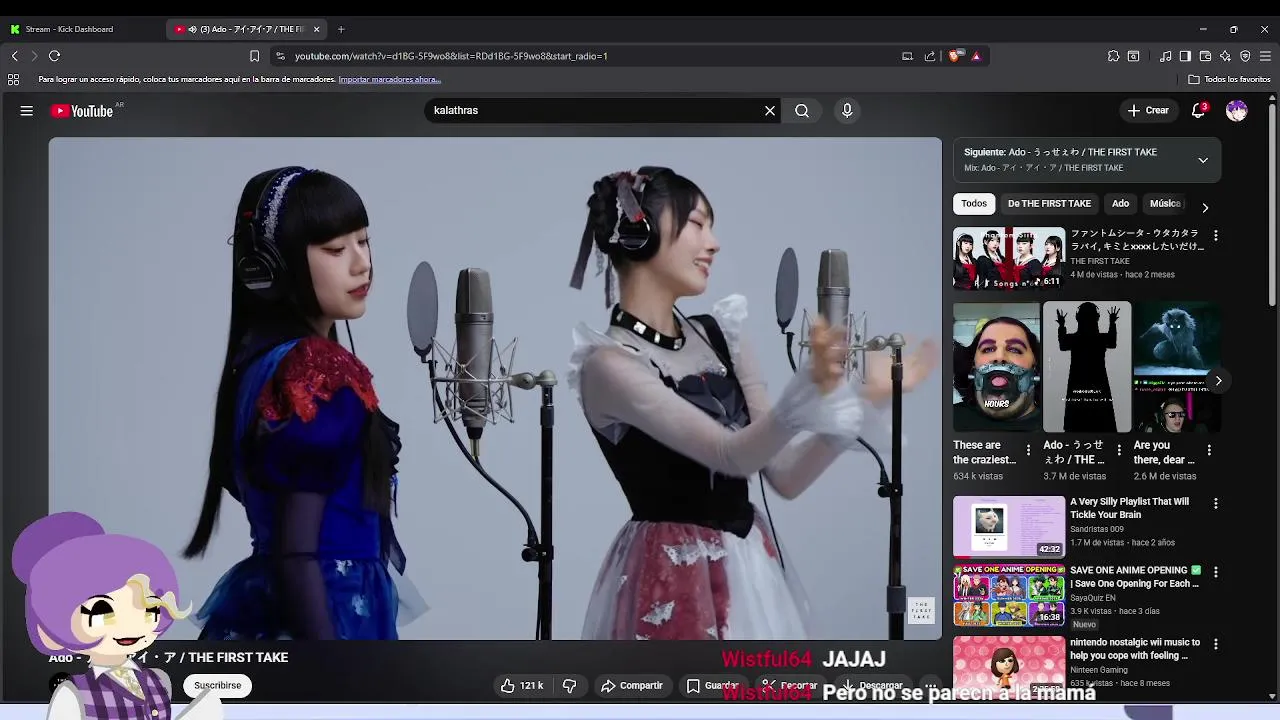
Task: Open the browser main menu
Action: (x=1265, y=56)
